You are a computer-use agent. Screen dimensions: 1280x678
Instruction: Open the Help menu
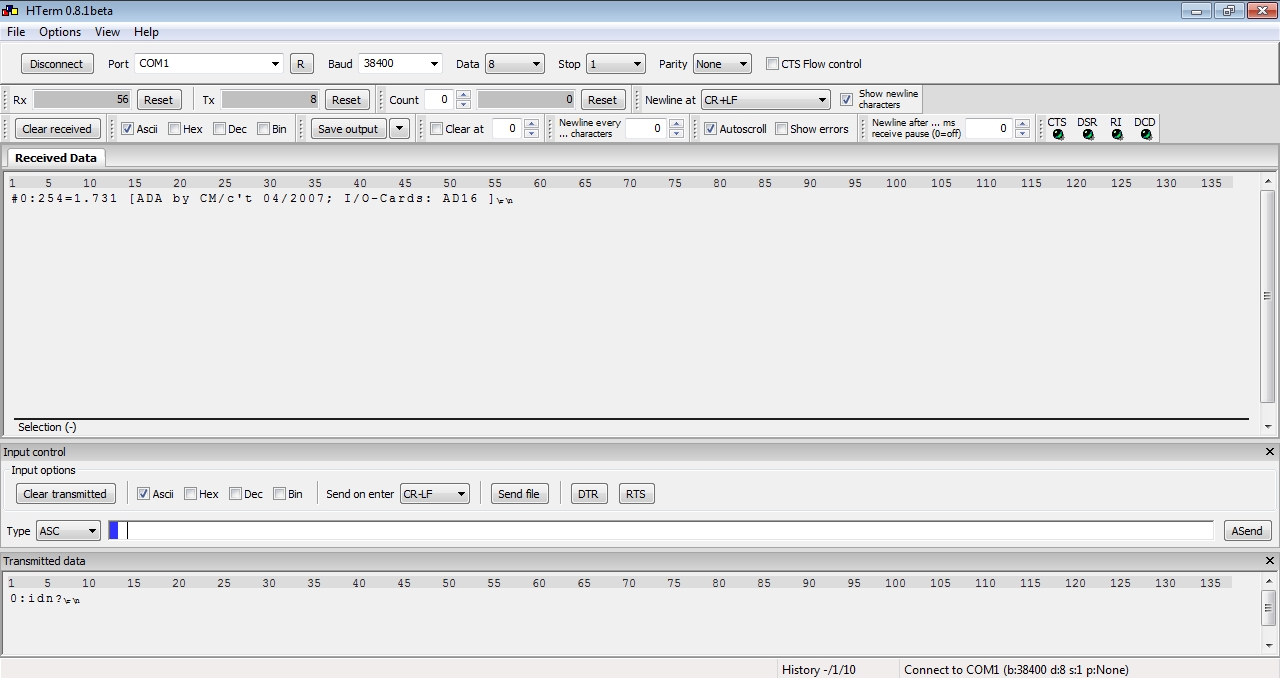(146, 32)
